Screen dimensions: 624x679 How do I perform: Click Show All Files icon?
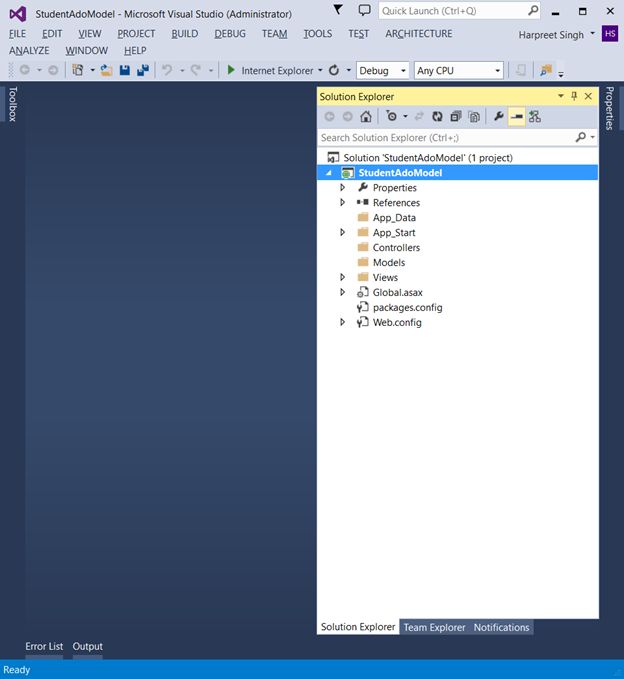(x=474, y=116)
